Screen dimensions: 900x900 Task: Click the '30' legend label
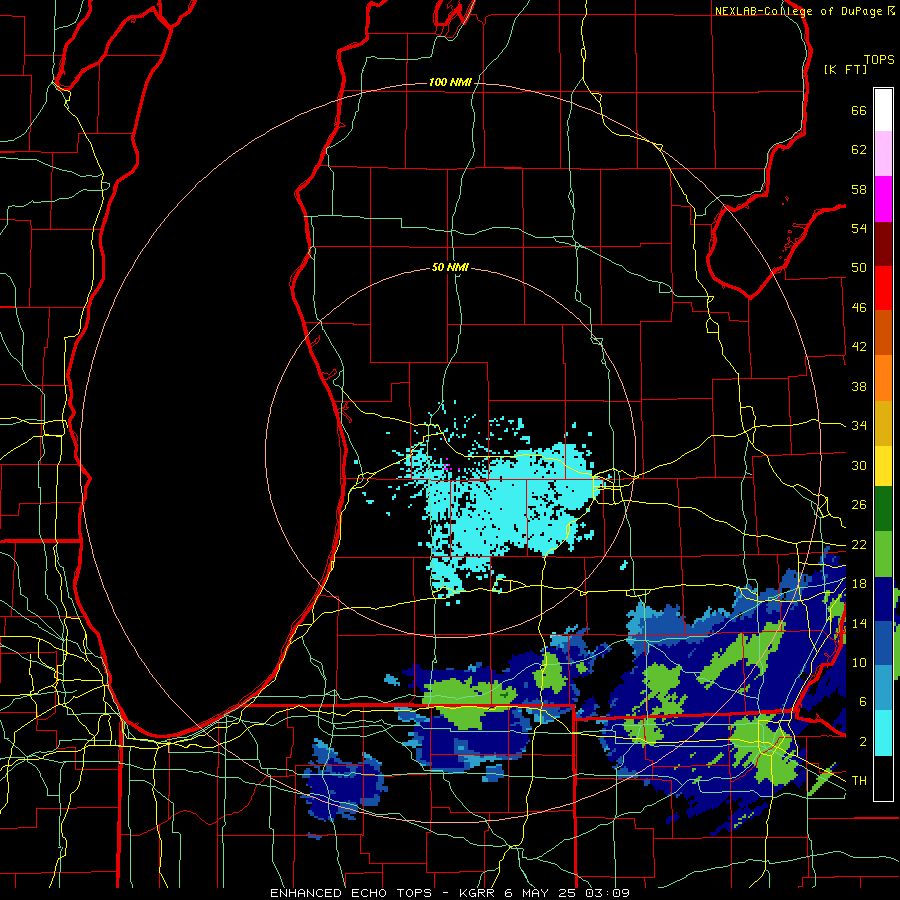point(859,465)
